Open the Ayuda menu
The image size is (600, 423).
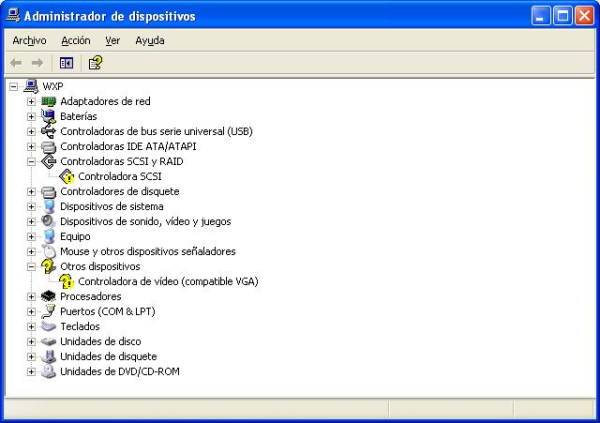(150, 41)
